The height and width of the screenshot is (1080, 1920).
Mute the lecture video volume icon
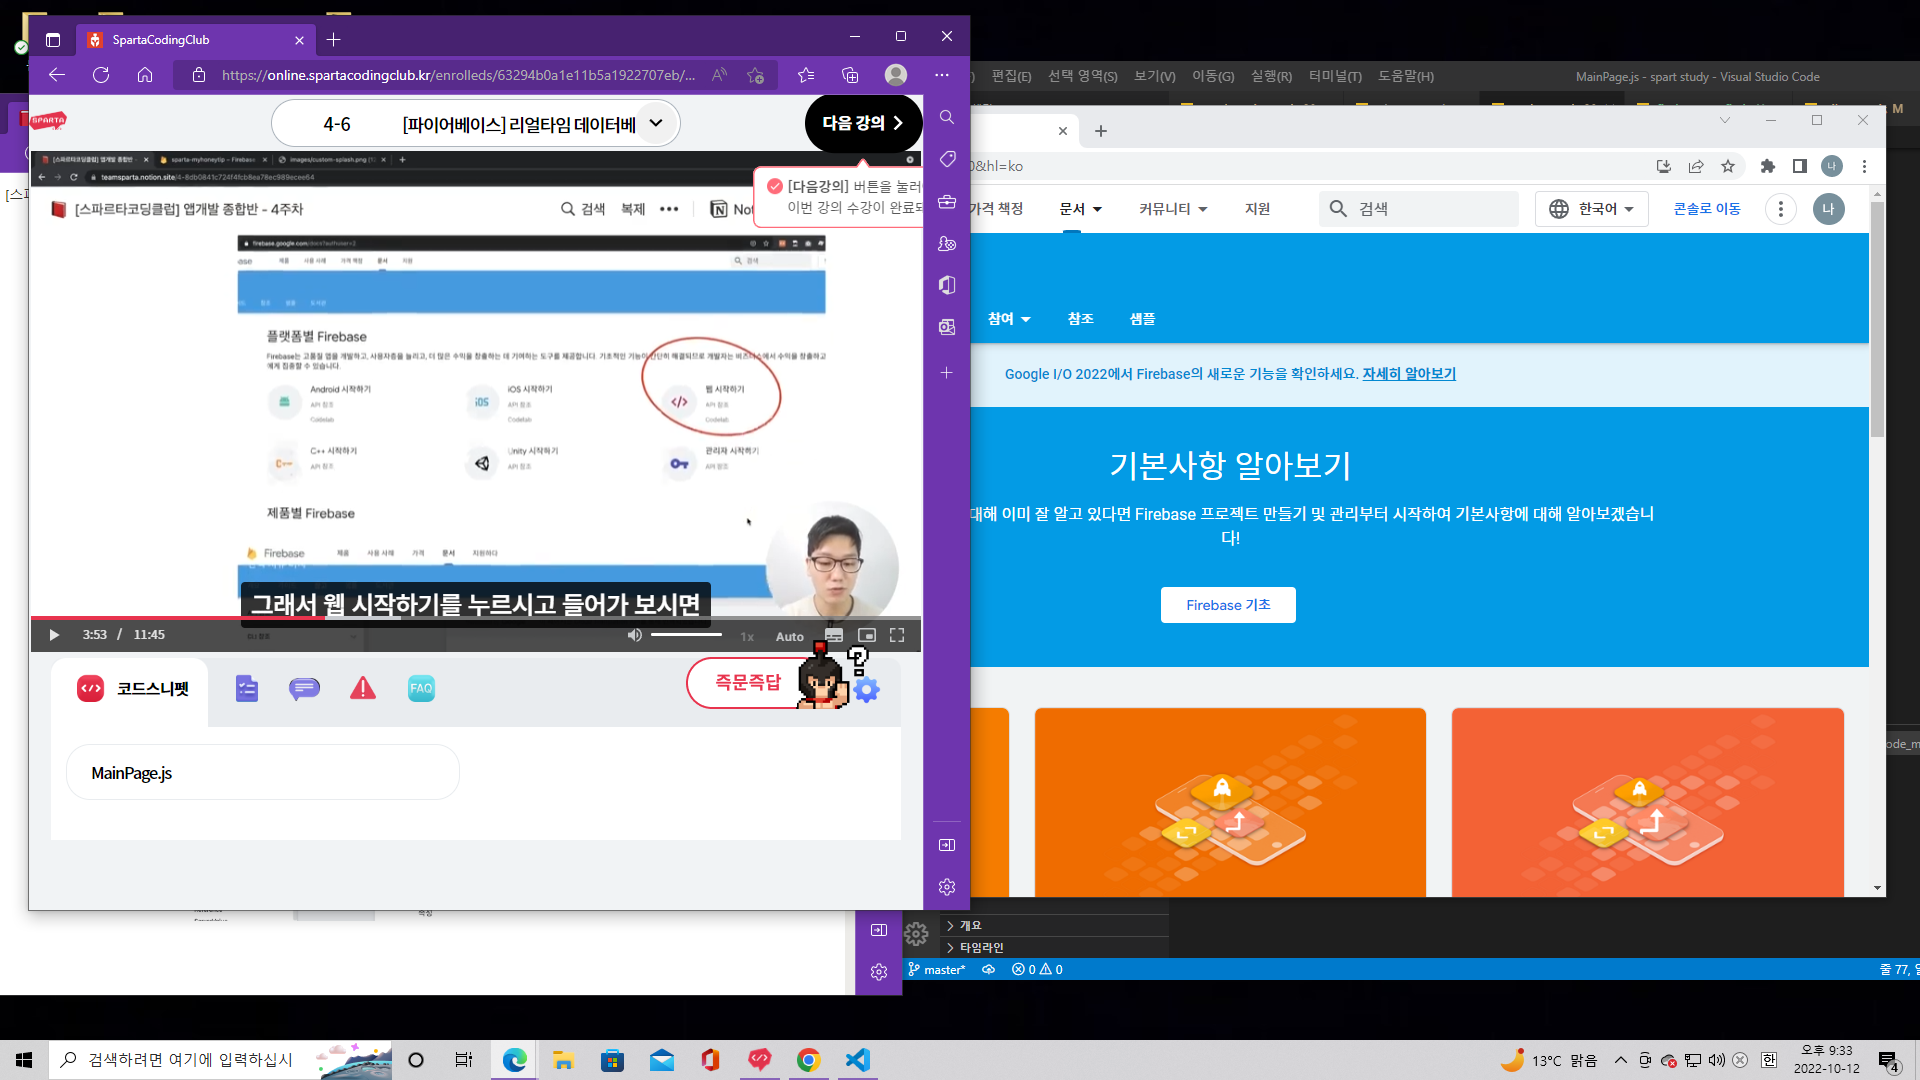(634, 635)
